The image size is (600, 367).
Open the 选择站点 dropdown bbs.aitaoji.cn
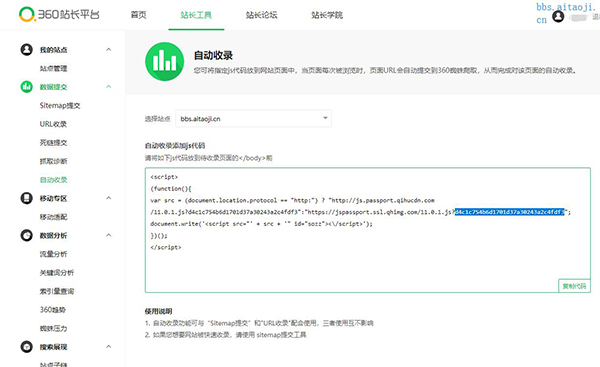coord(253,119)
